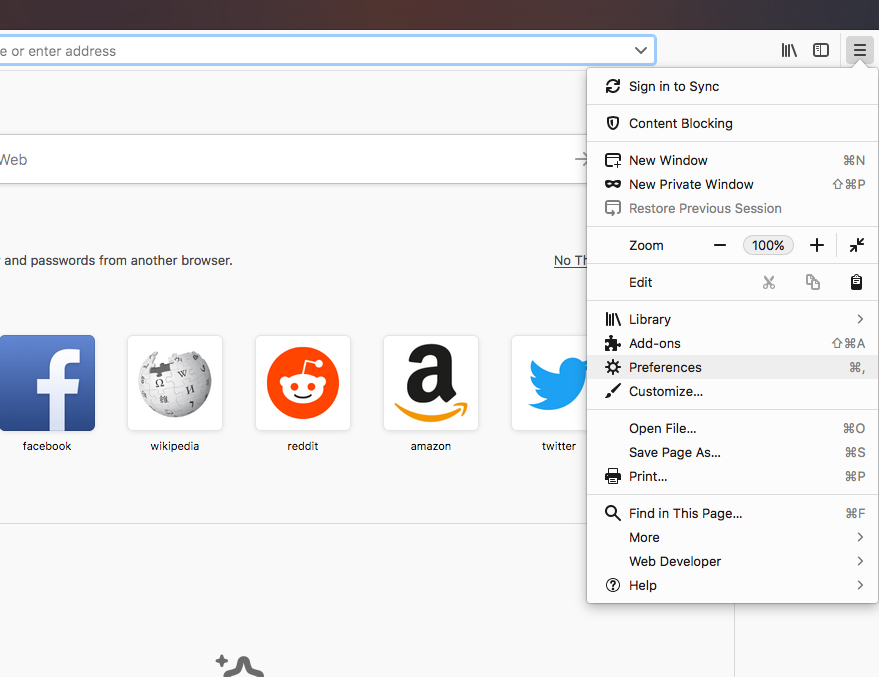Focus the address bar field
Image resolution: width=879 pixels, height=677 pixels.
pos(327,50)
